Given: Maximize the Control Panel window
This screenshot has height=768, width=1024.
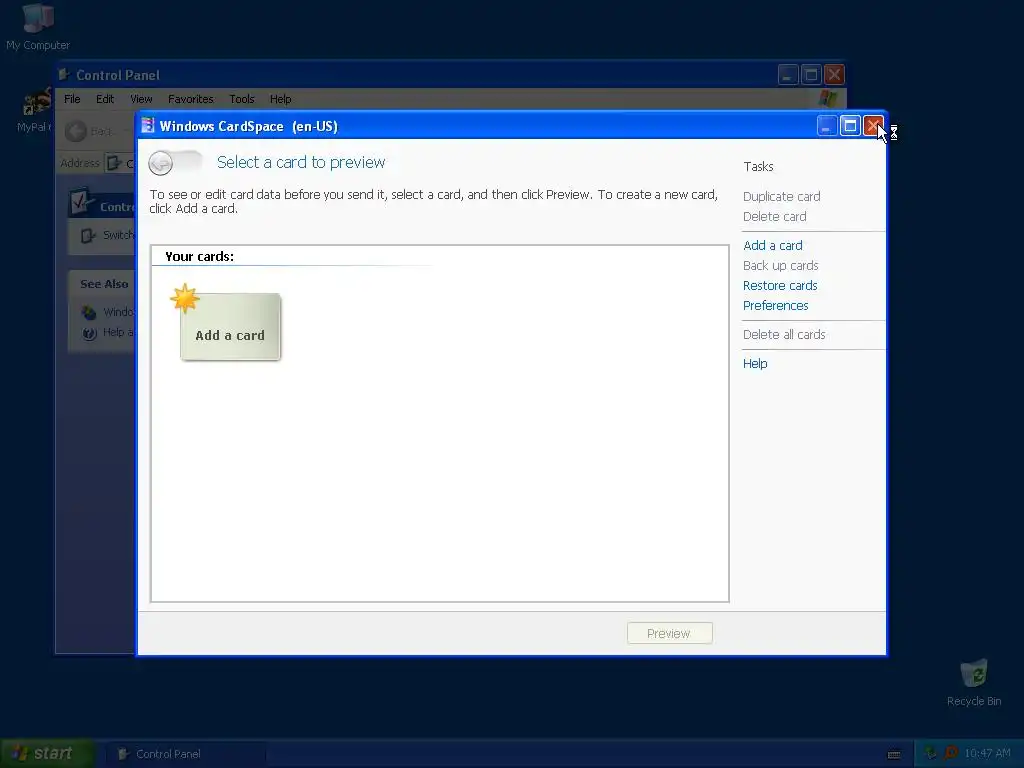Looking at the screenshot, I should (x=811, y=75).
